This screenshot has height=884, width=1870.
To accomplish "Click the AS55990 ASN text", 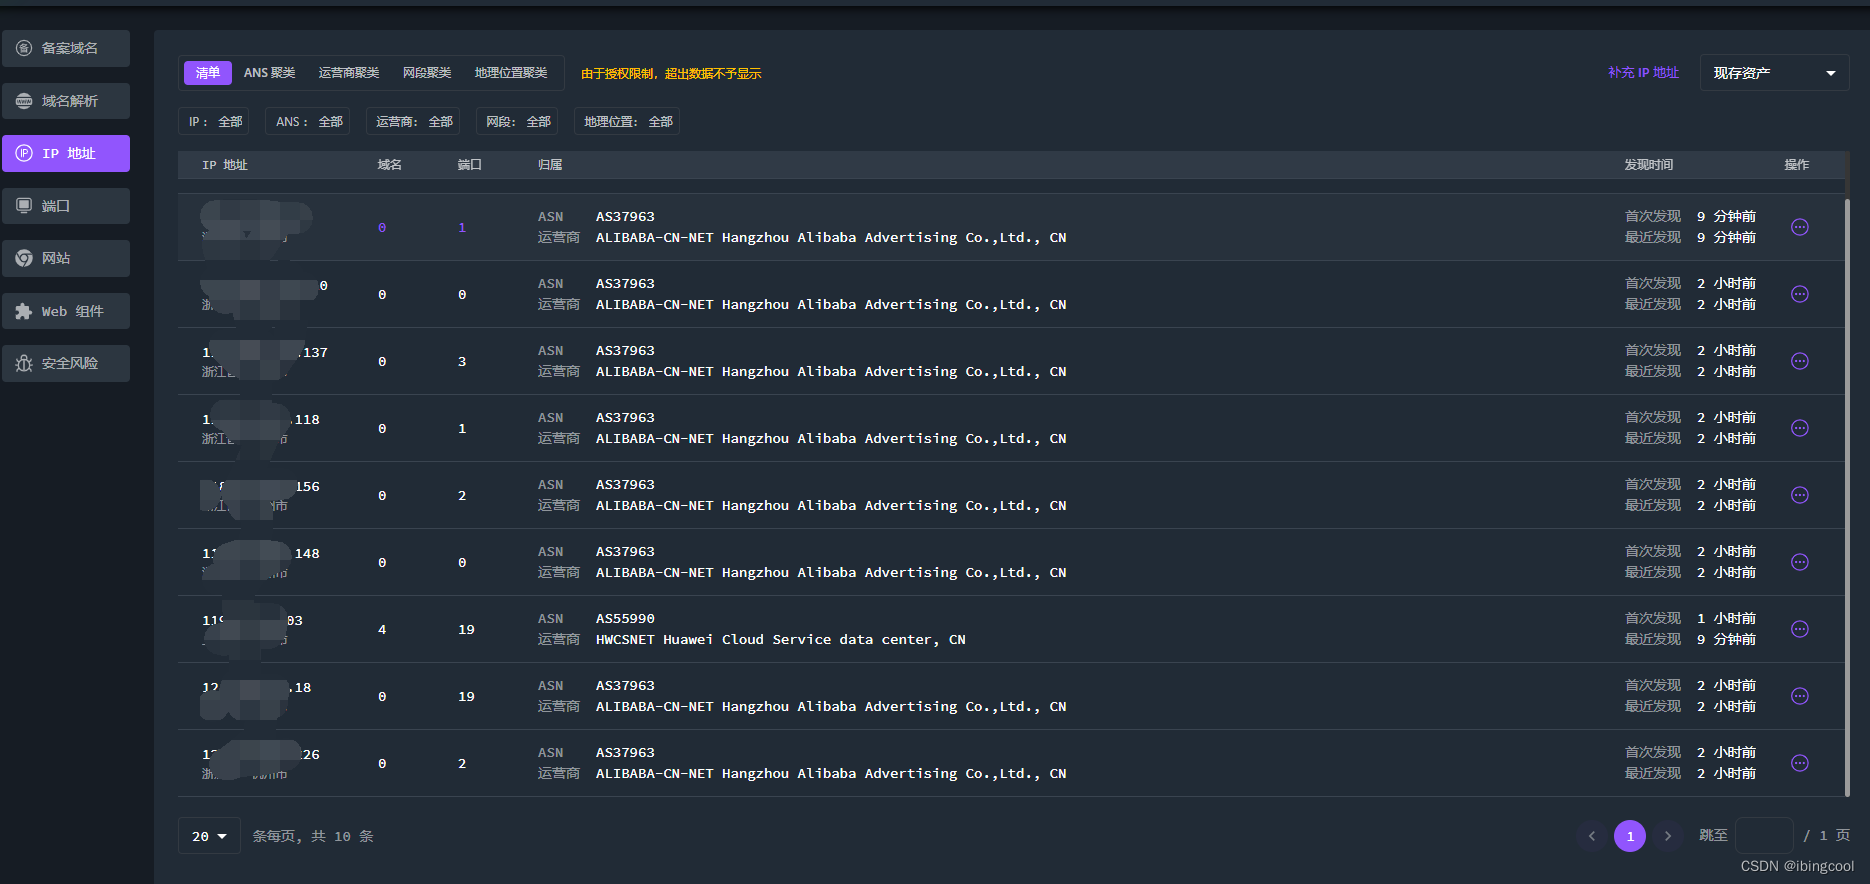I will click(x=625, y=619).
